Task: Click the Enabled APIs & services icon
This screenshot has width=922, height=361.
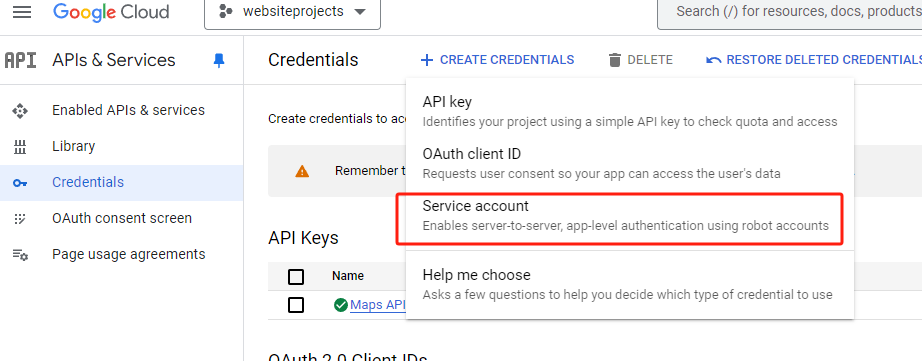Action: [x=20, y=111]
